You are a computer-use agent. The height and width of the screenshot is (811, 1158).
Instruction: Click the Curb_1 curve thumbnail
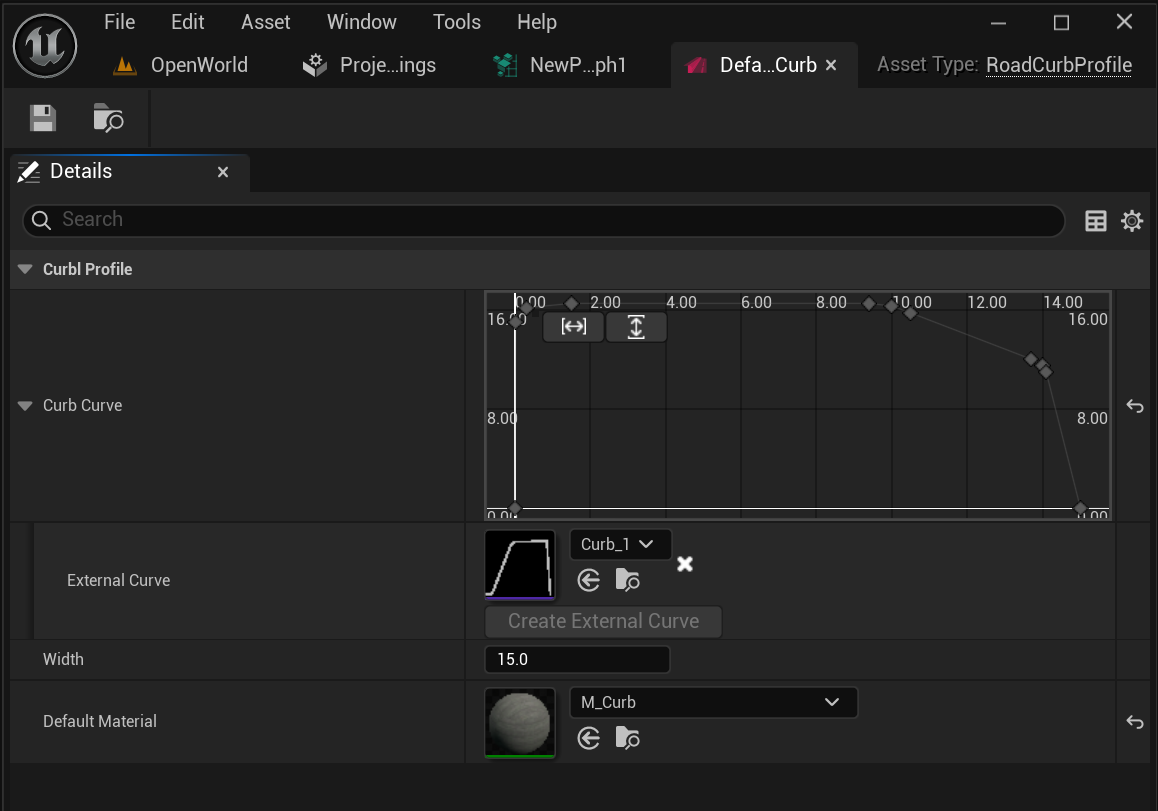pos(520,564)
